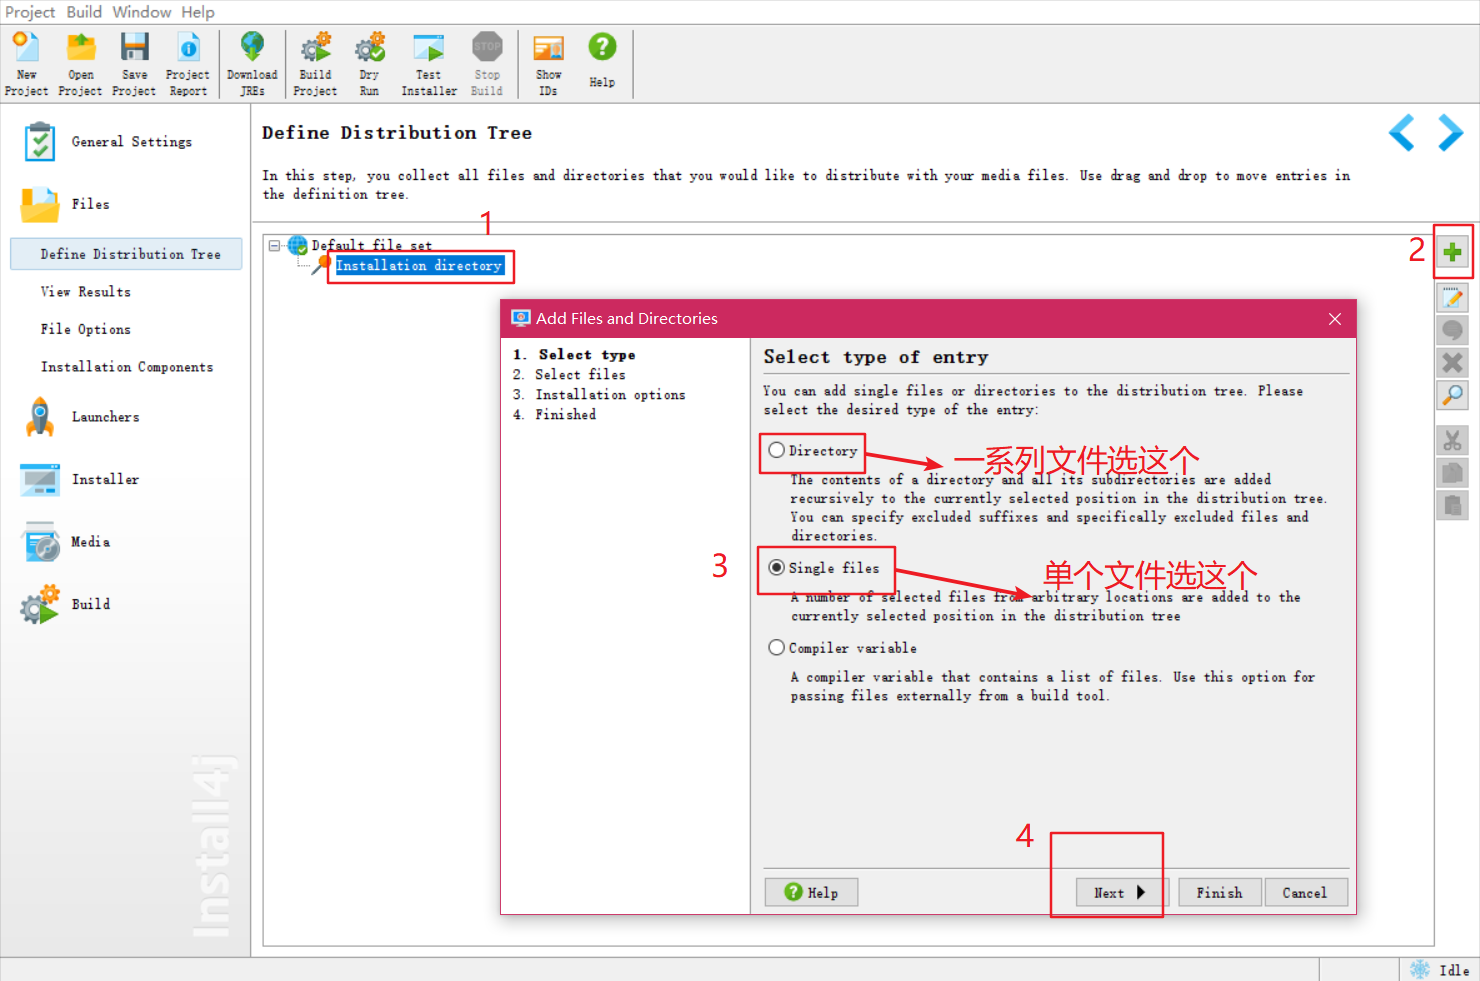Screen dimensions: 1480x981
Task: Open the Installer section in the sidebar
Action: click(x=106, y=479)
